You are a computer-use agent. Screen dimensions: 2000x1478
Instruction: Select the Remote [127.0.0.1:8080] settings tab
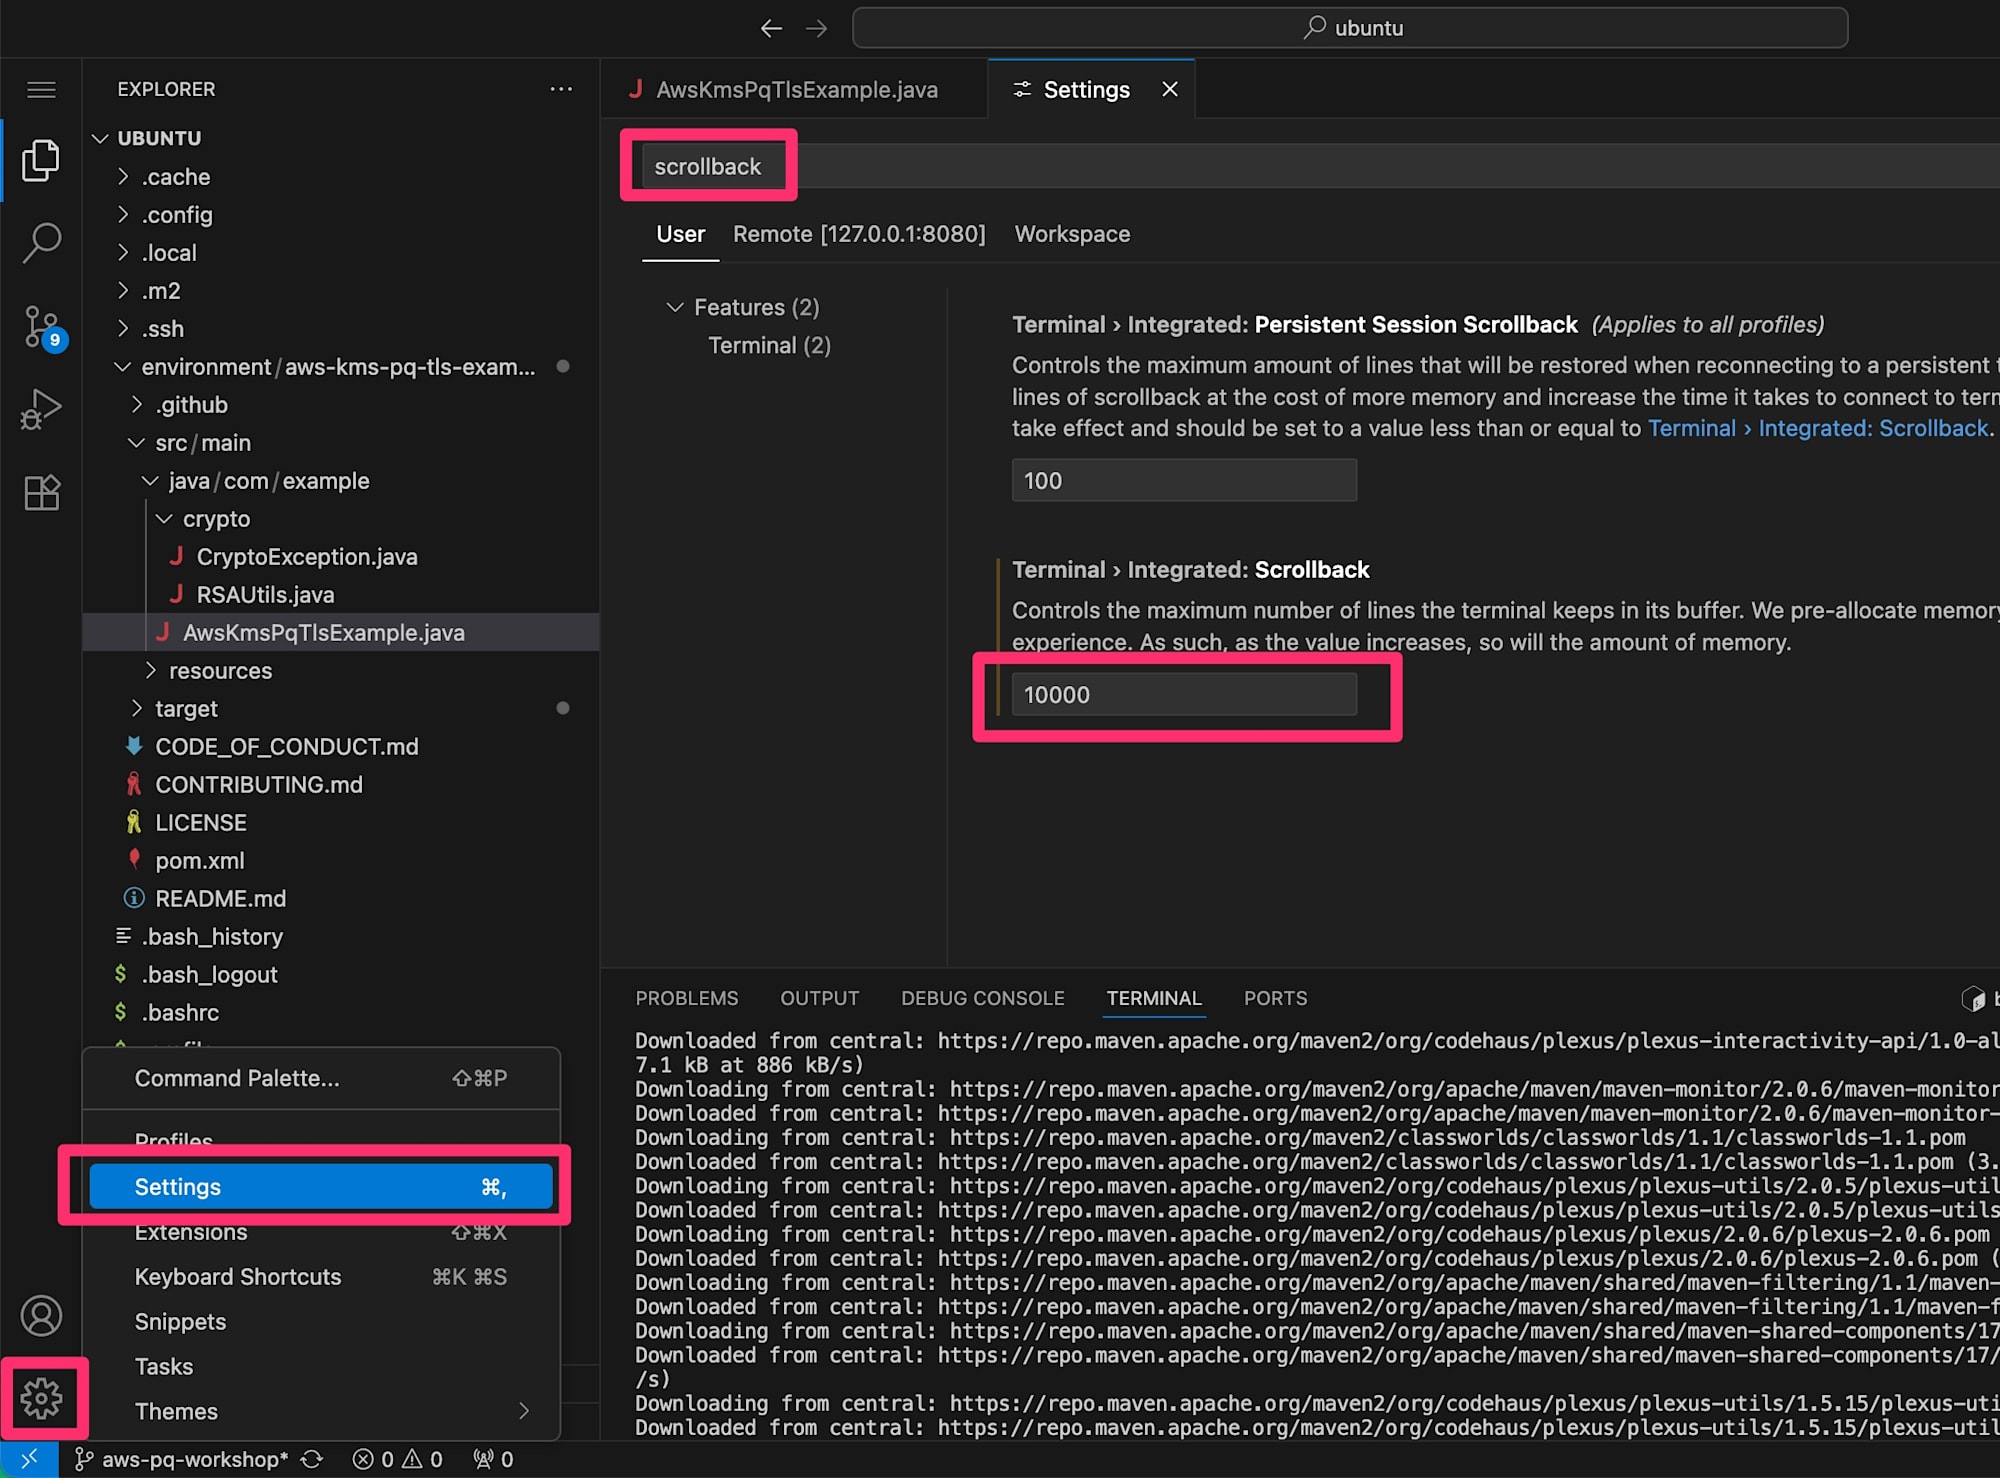(859, 234)
